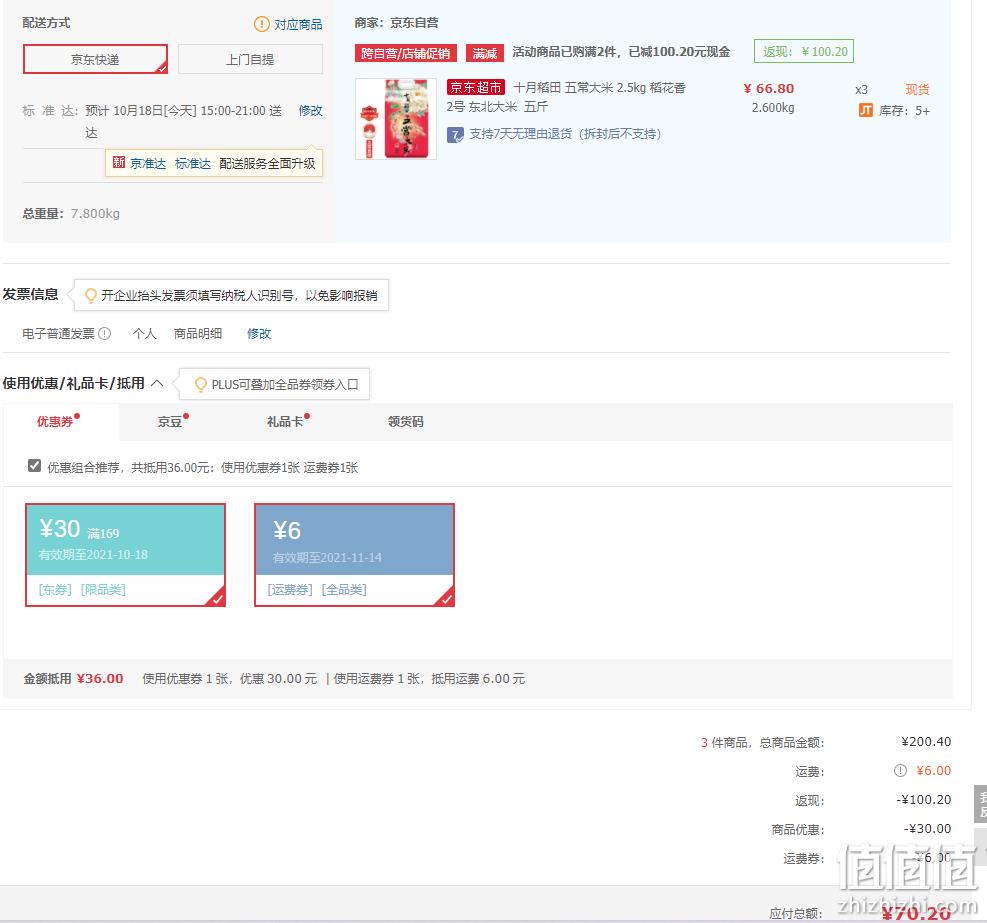The width and height of the screenshot is (987, 923).
Task: Click the 商家：京东自营 merchant label
Action: 396,23
